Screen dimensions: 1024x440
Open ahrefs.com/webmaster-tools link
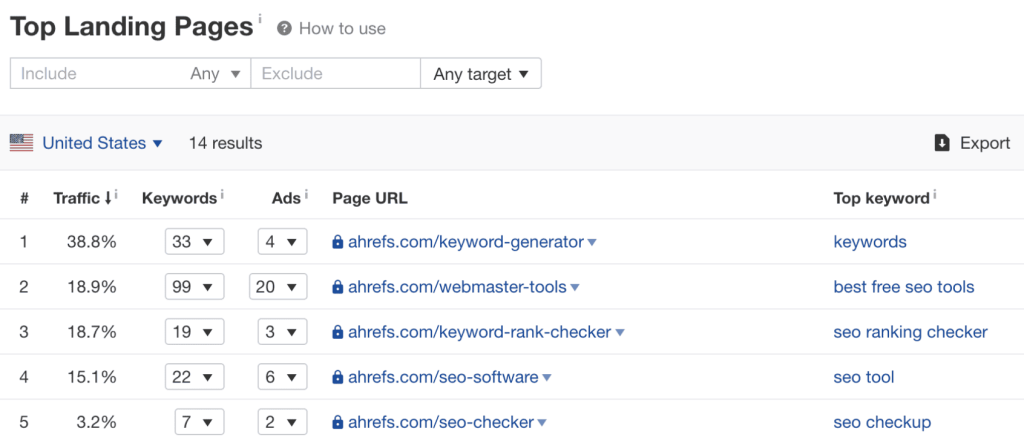(457, 287)
